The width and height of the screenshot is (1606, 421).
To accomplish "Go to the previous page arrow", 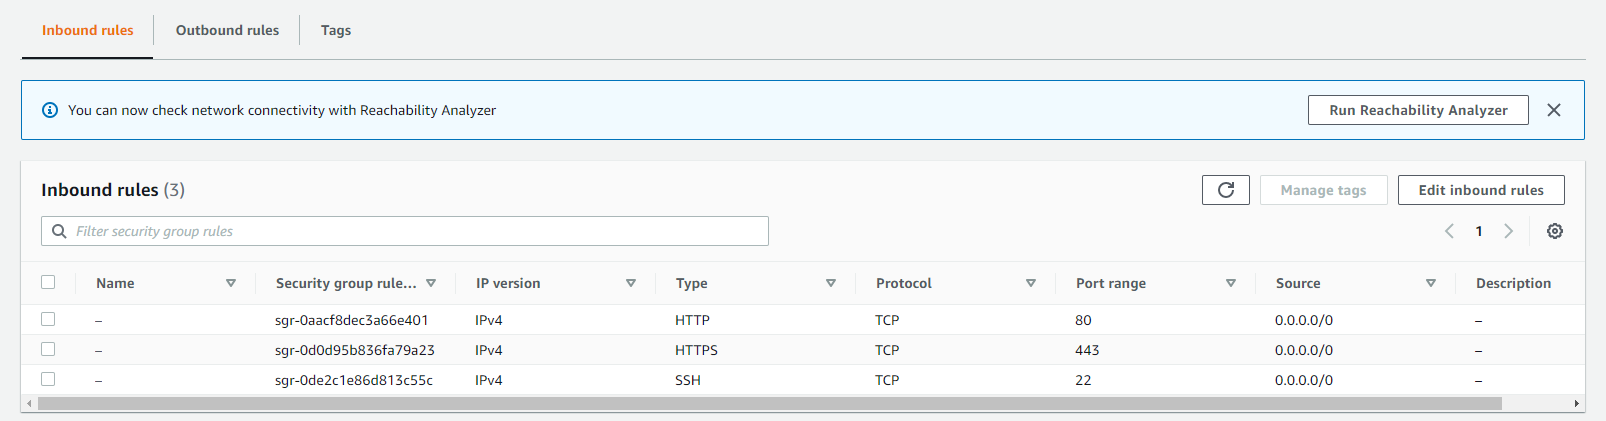I will tap(1449, 231).
